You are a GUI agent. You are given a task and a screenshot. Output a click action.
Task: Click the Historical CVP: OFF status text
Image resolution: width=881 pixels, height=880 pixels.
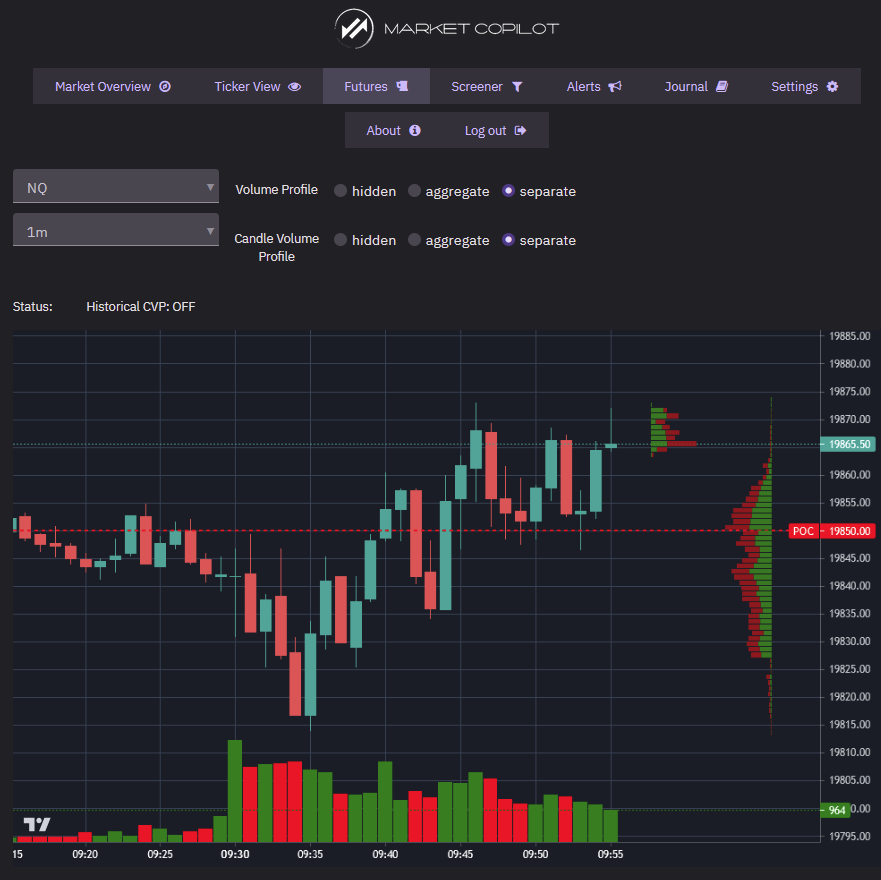point(140,307)
